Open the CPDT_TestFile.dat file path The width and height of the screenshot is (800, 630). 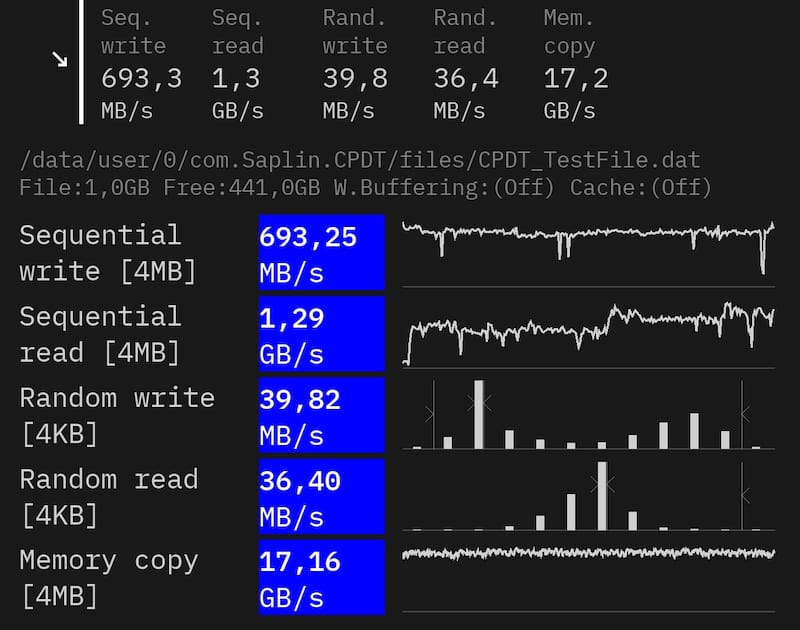[x=360, y=160]
